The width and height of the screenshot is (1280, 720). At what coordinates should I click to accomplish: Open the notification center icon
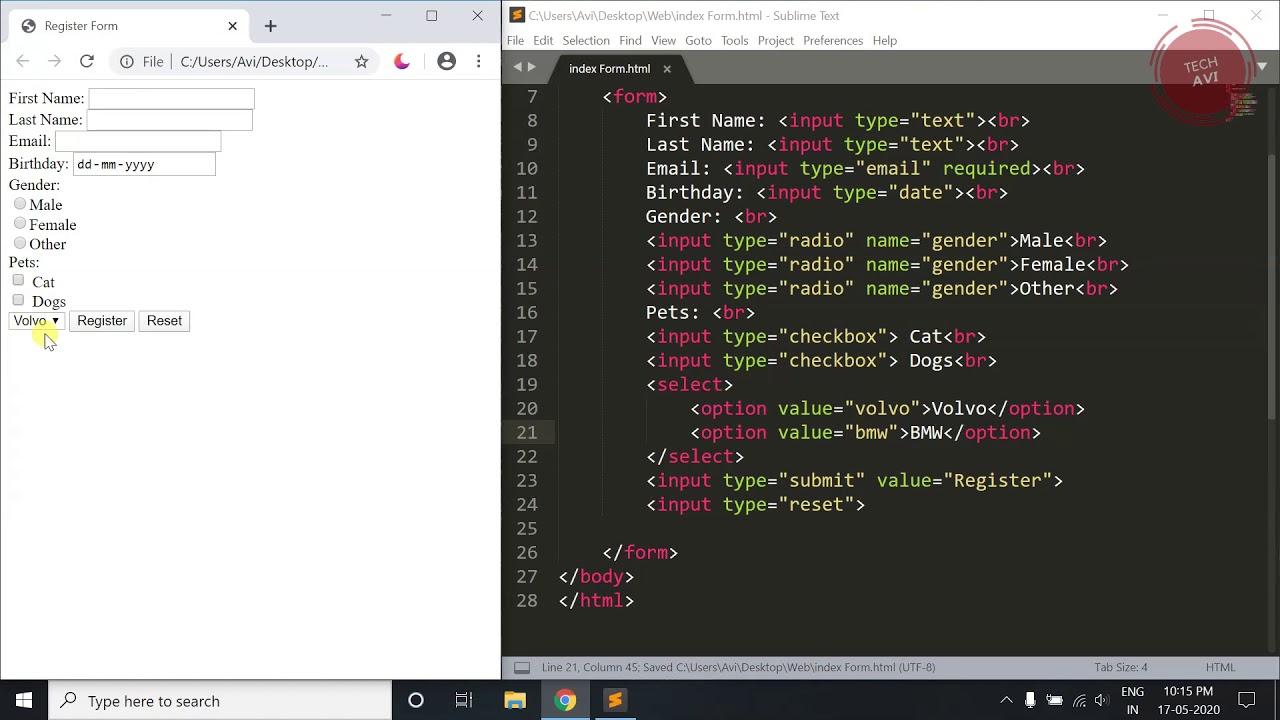pyautogui.click(x=1247, y=701)
